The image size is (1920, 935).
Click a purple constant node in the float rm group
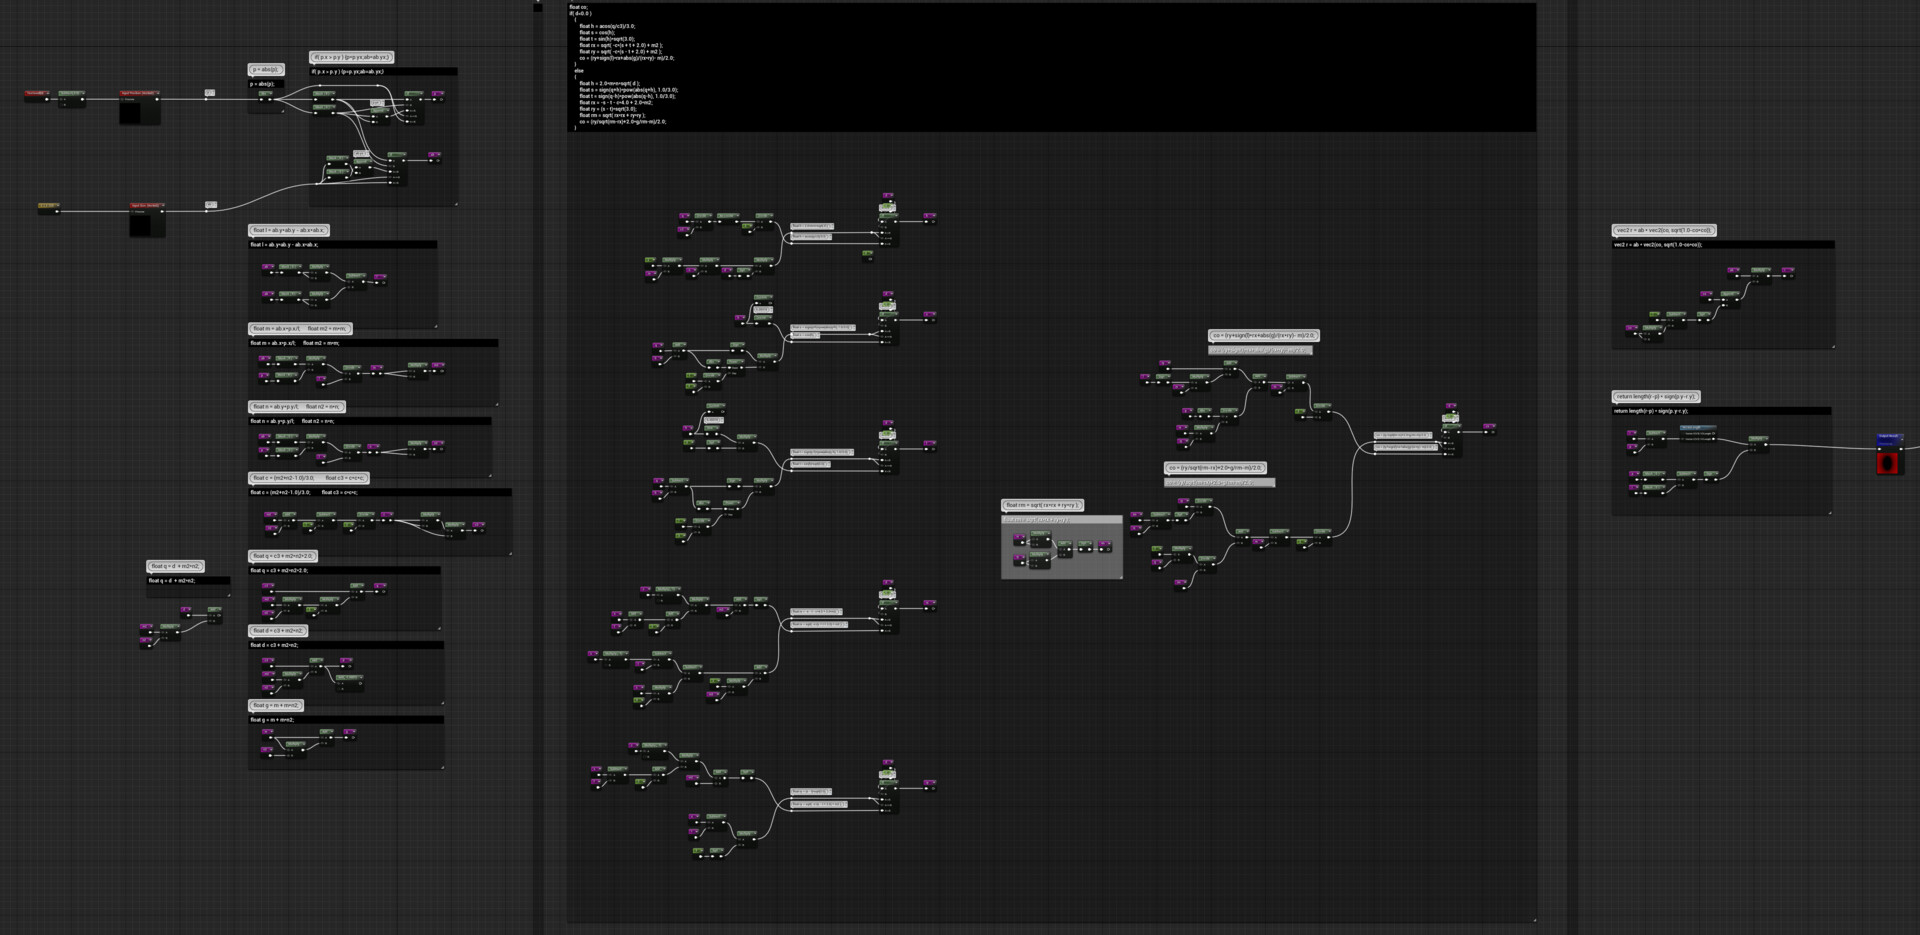1019,536
